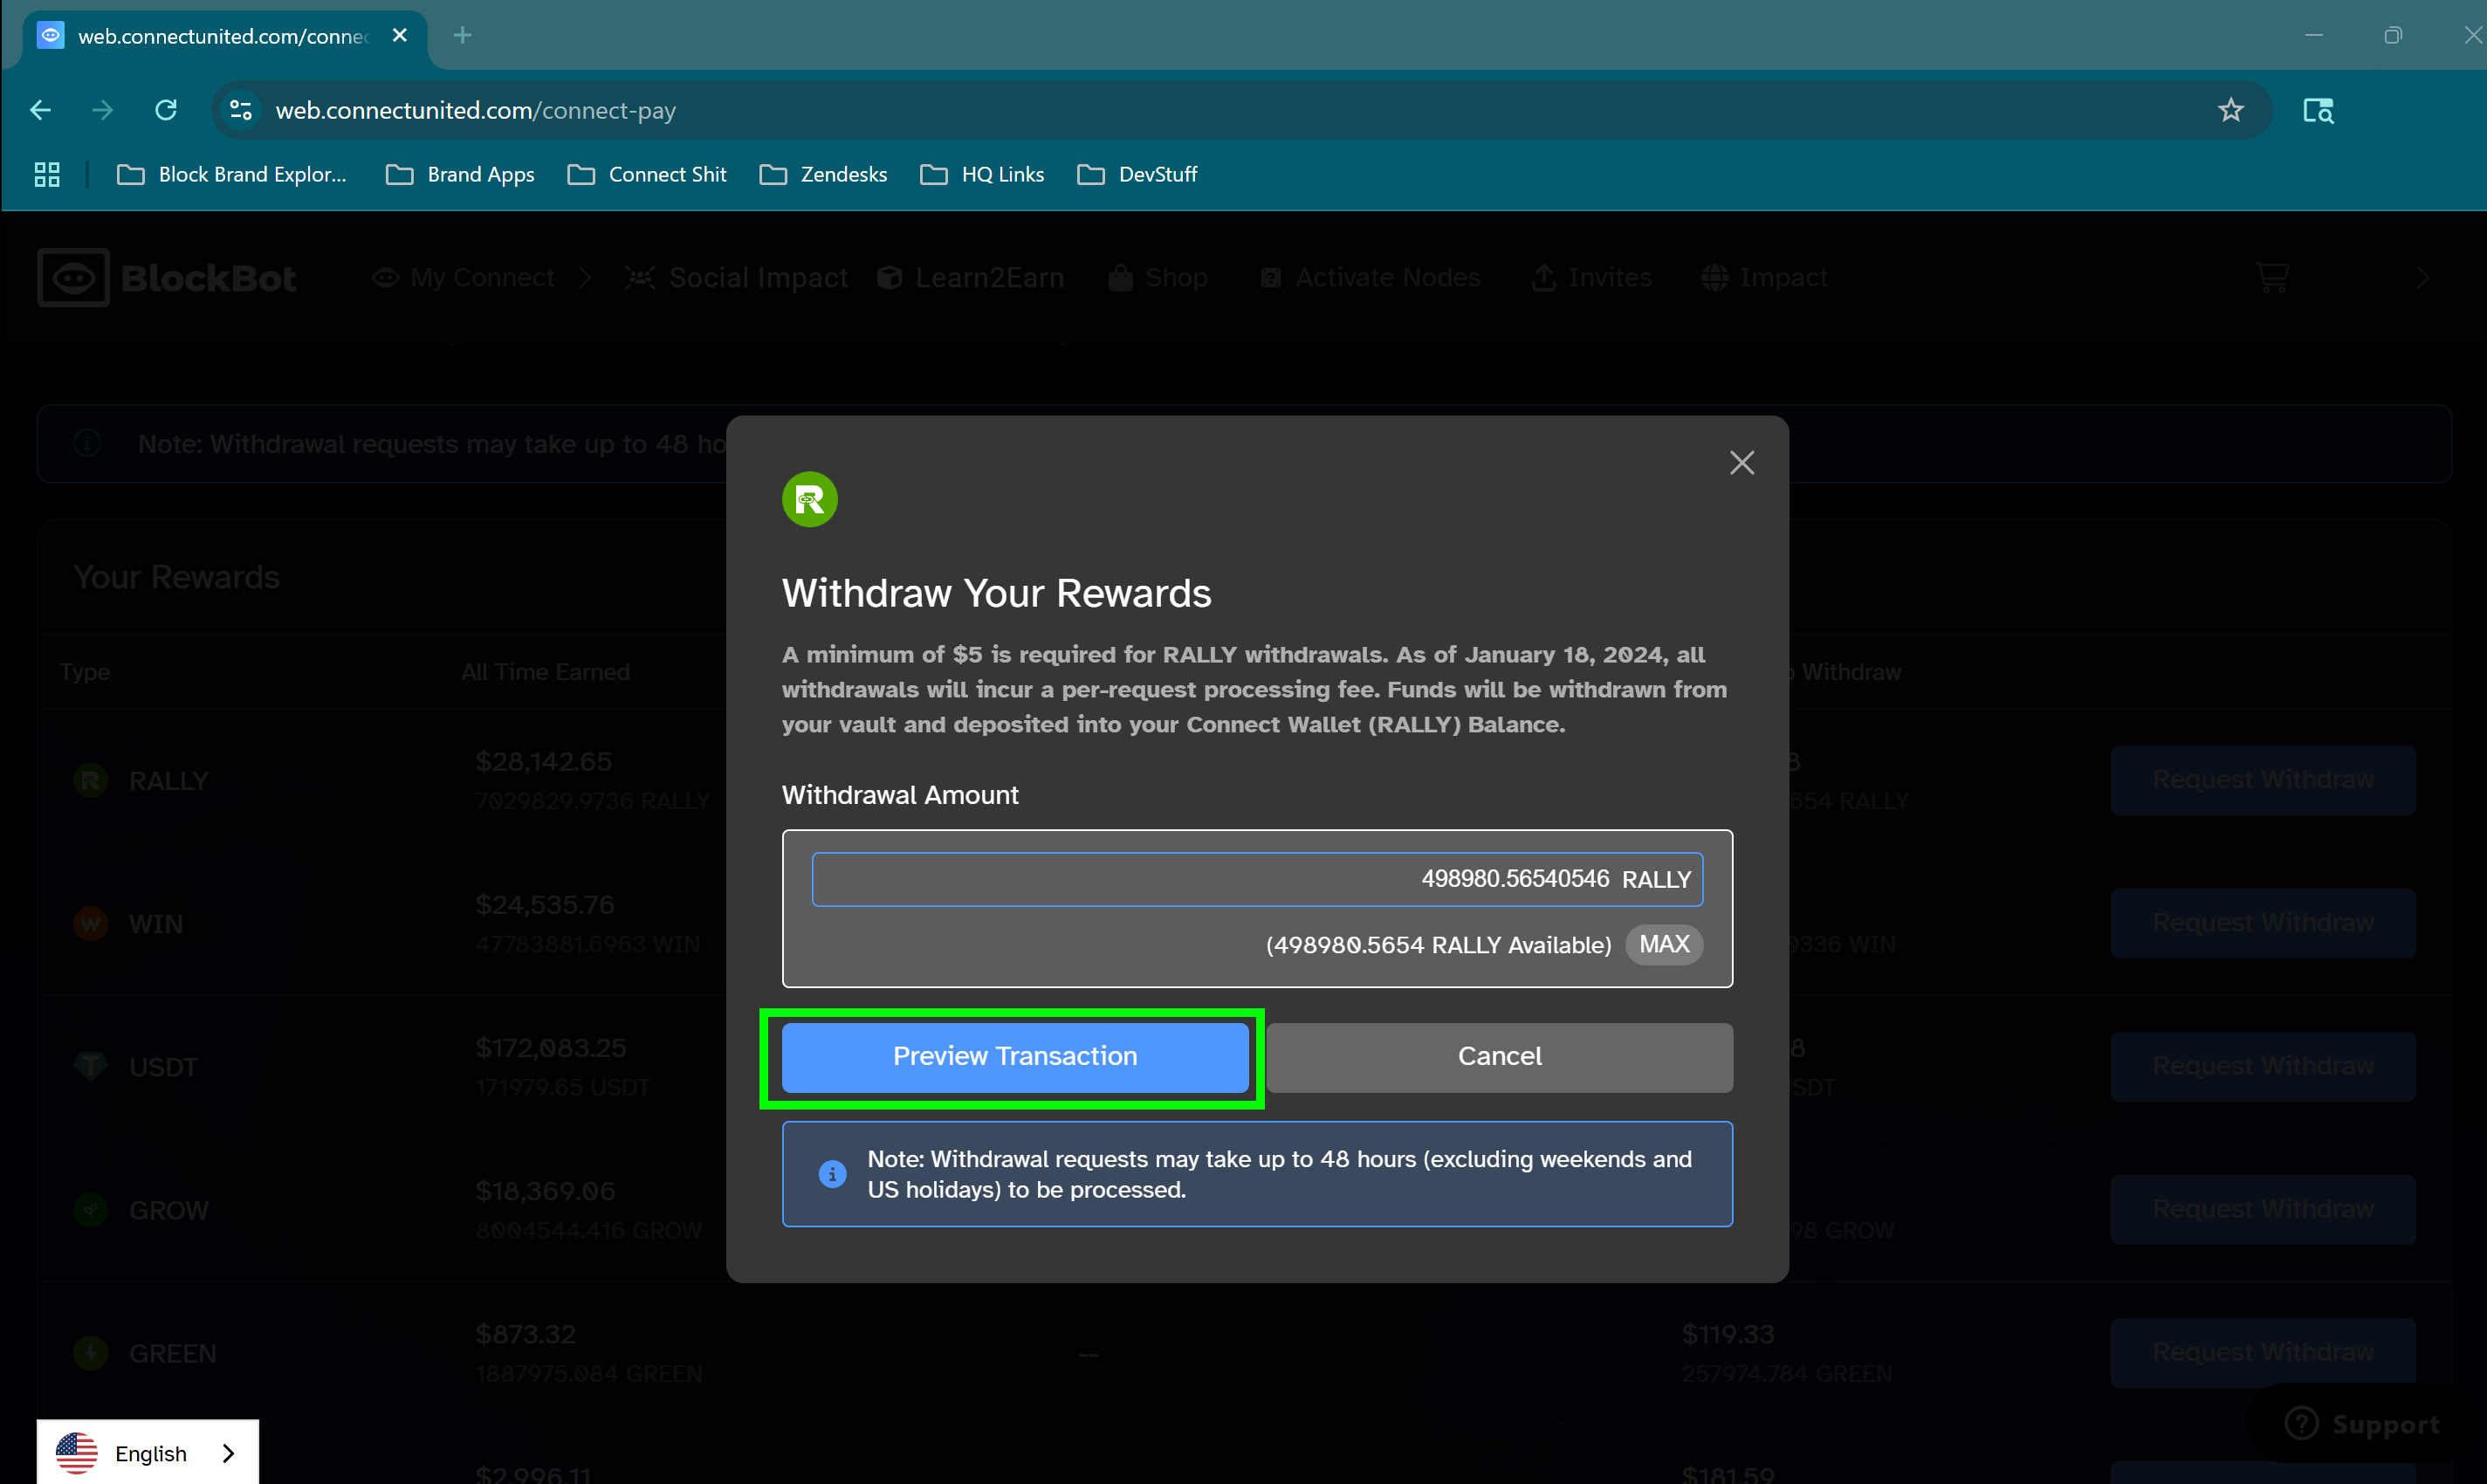Image resolution: width=2487 pixels, height=1484 pixels.
Task: Expand My Connect chevron arrow
Action: click(x=585, y=277)
